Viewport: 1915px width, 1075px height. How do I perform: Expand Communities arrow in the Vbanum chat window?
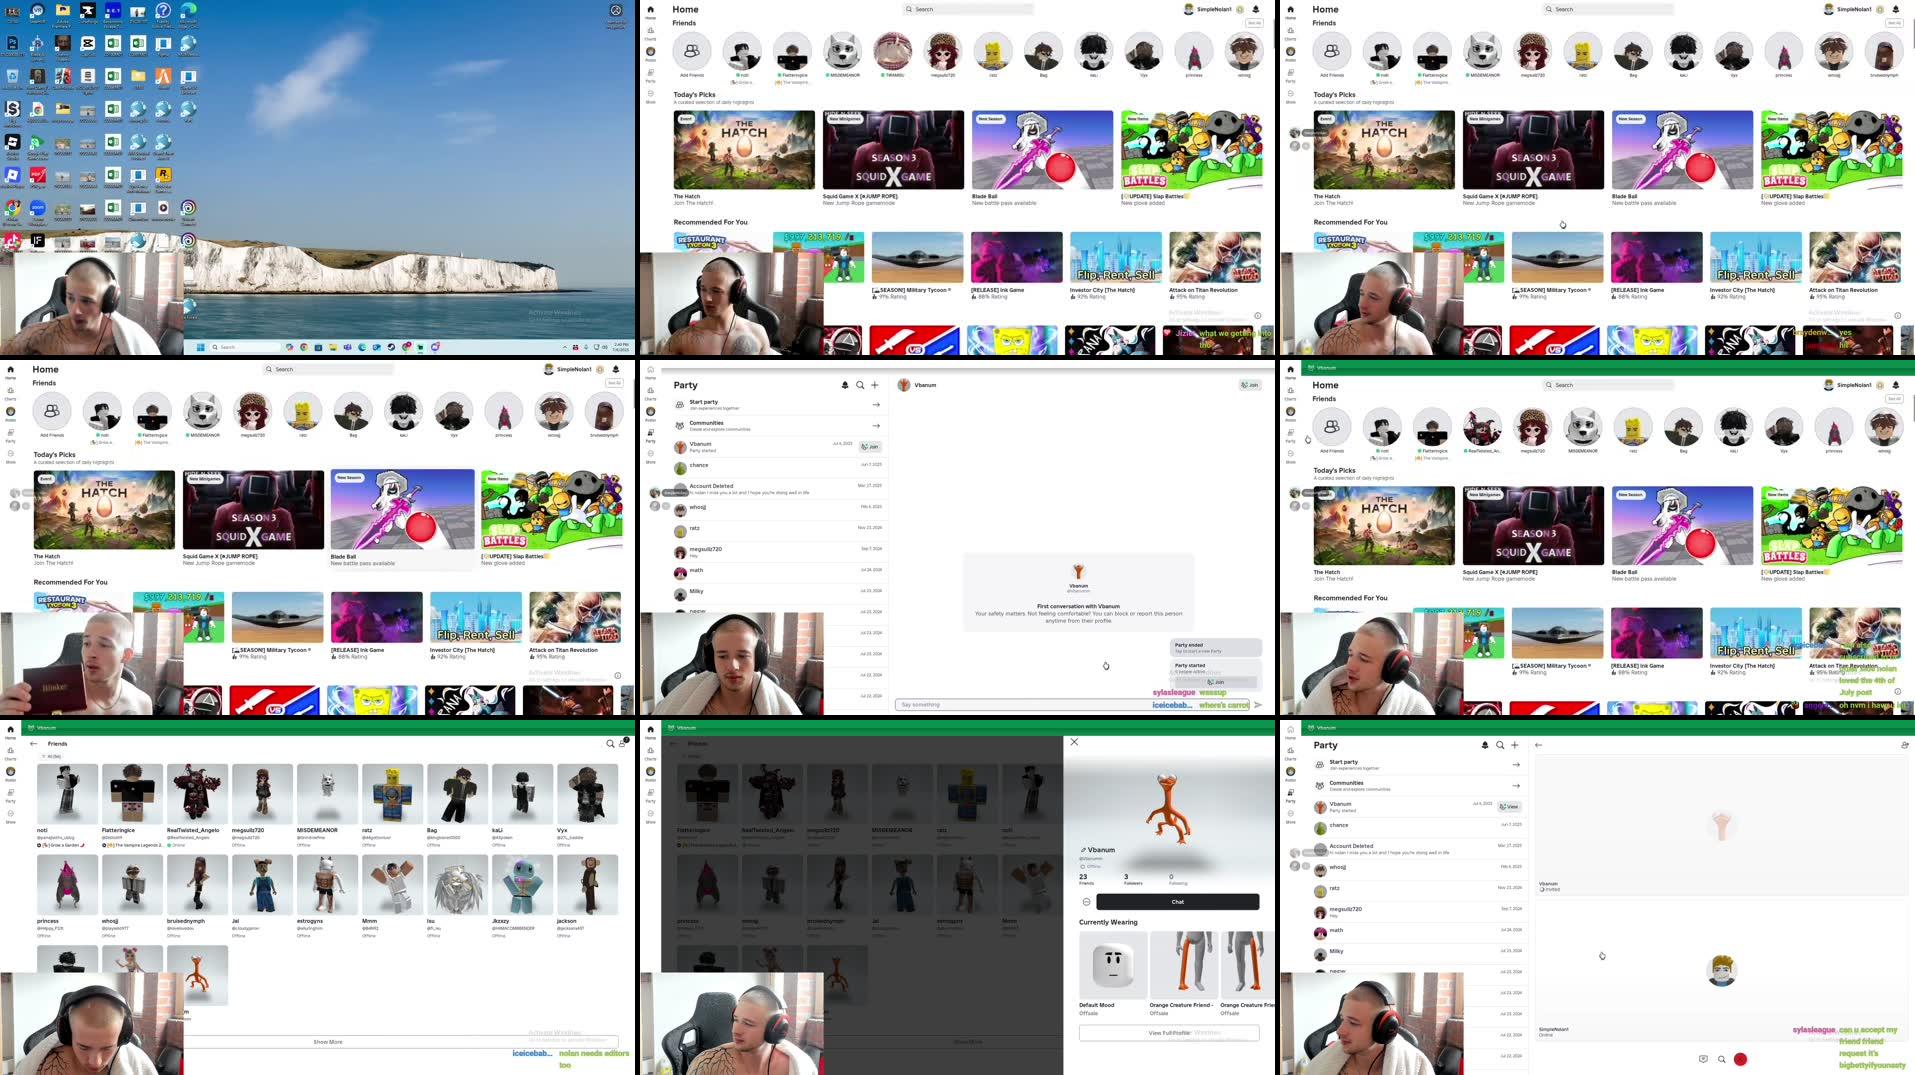876,426
